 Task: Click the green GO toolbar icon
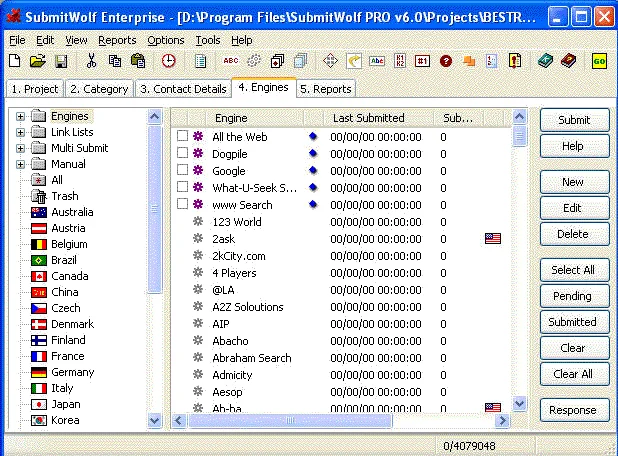(x=599, y=62)
